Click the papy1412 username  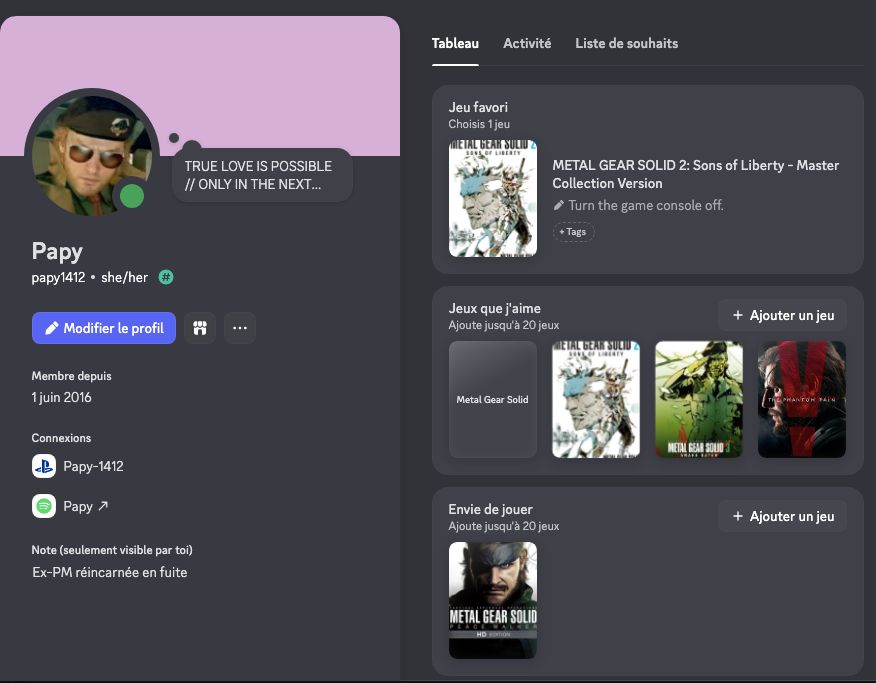point(58,277)
